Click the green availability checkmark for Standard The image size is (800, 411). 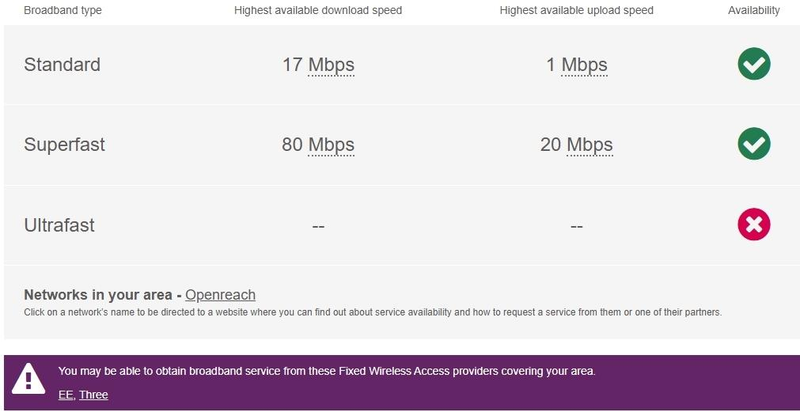754,65
